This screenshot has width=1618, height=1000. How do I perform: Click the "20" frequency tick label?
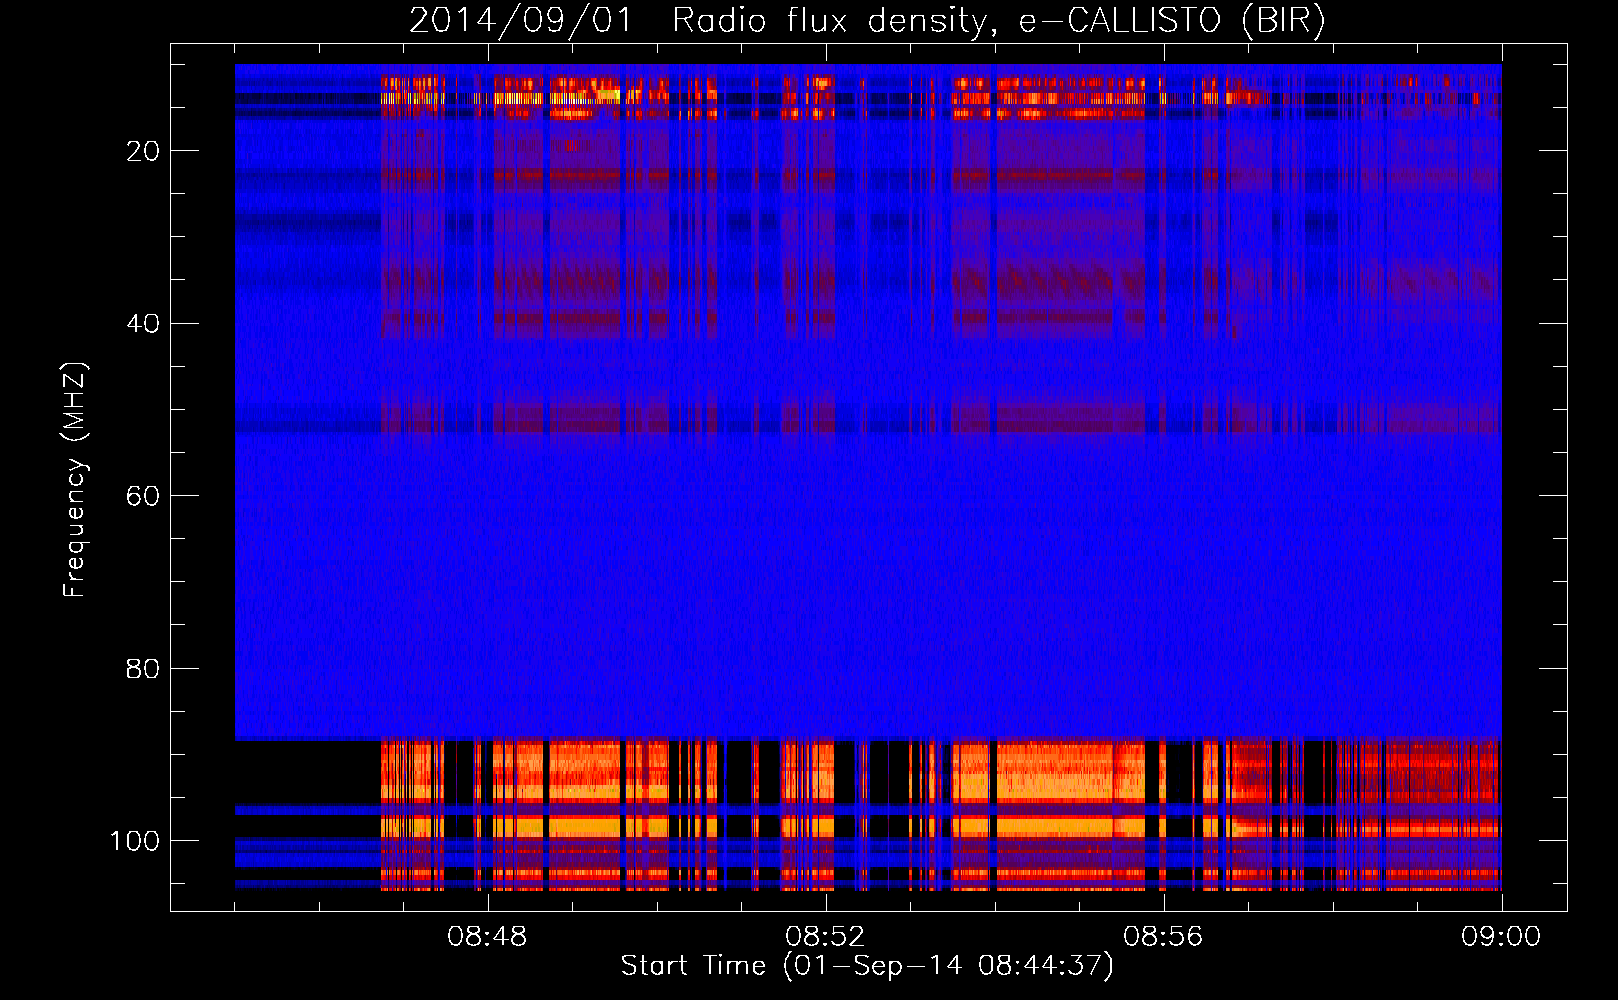(x=143, y=151)
